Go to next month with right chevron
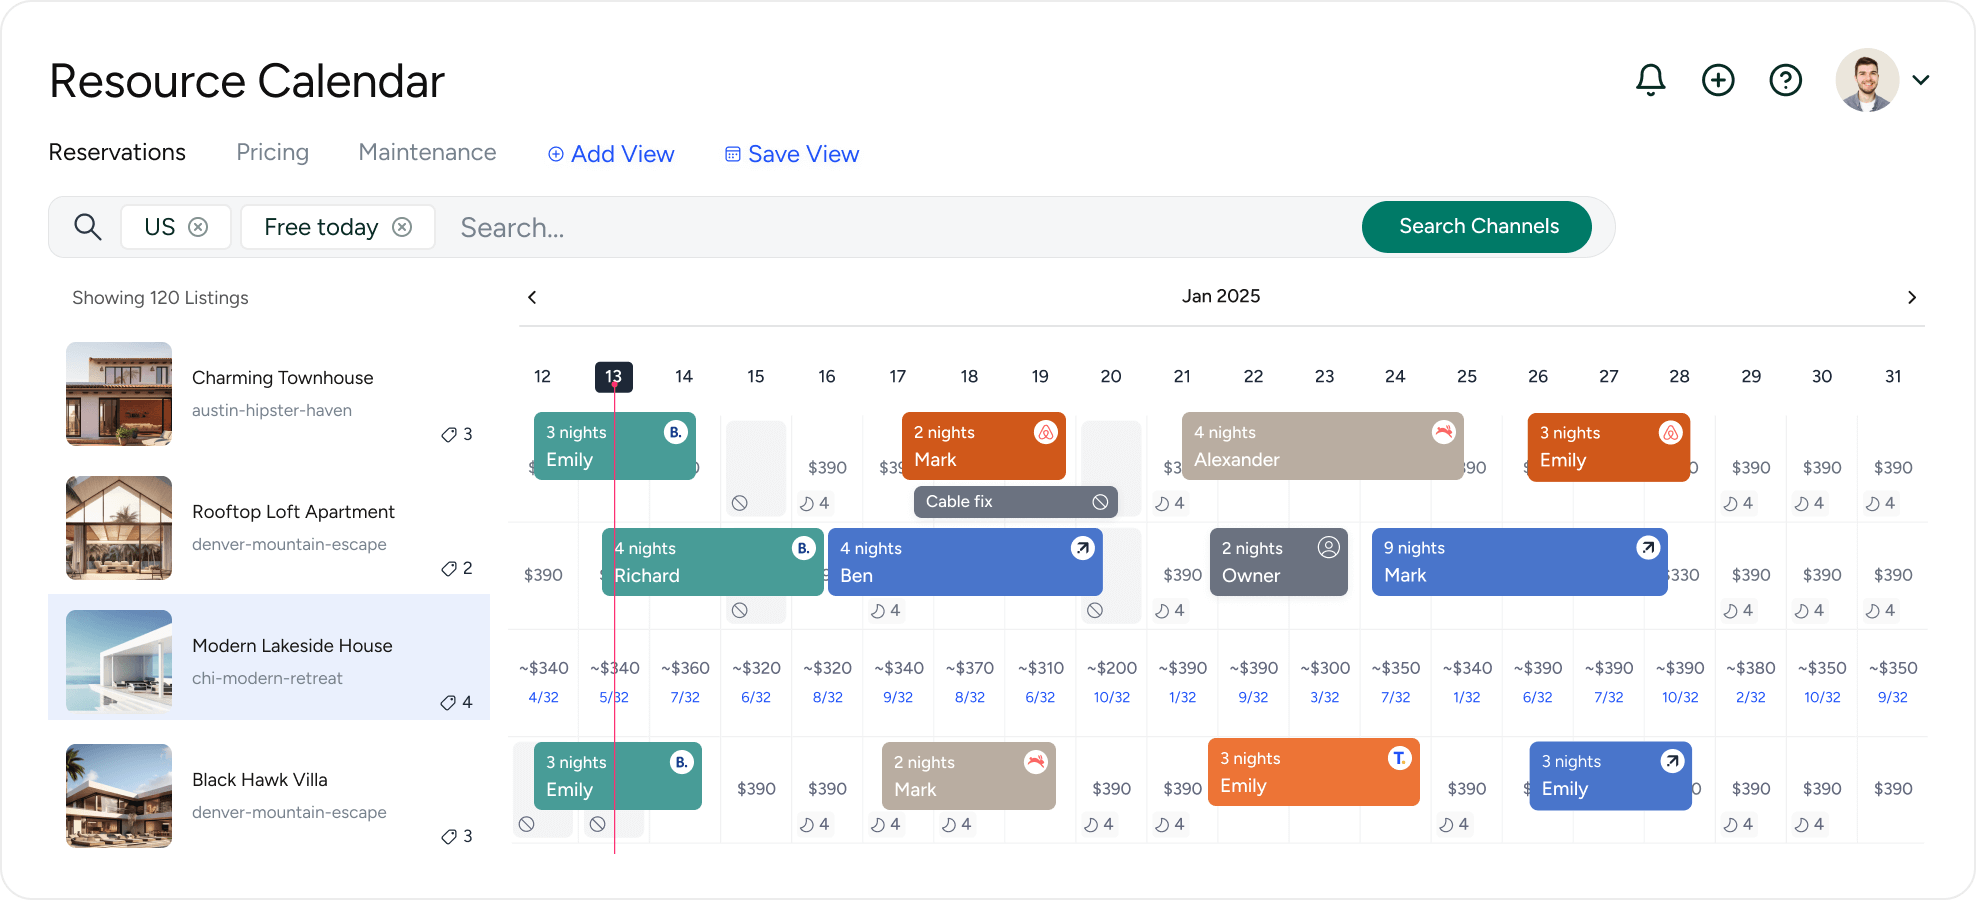This screenshot has height=900, width=1976. coord(1911,297)
